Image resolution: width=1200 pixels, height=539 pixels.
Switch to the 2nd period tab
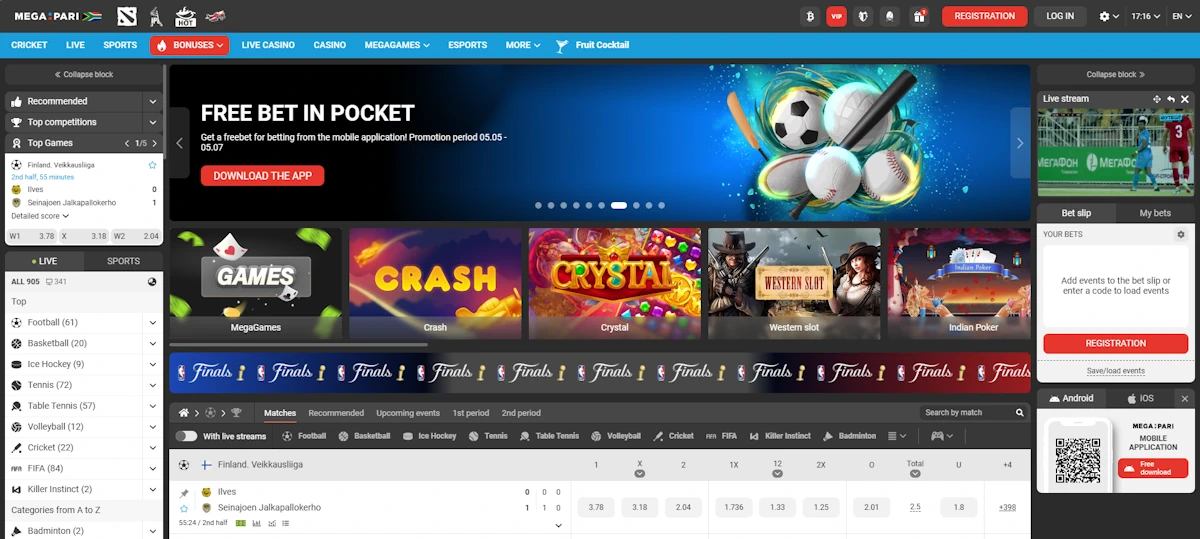521,413
